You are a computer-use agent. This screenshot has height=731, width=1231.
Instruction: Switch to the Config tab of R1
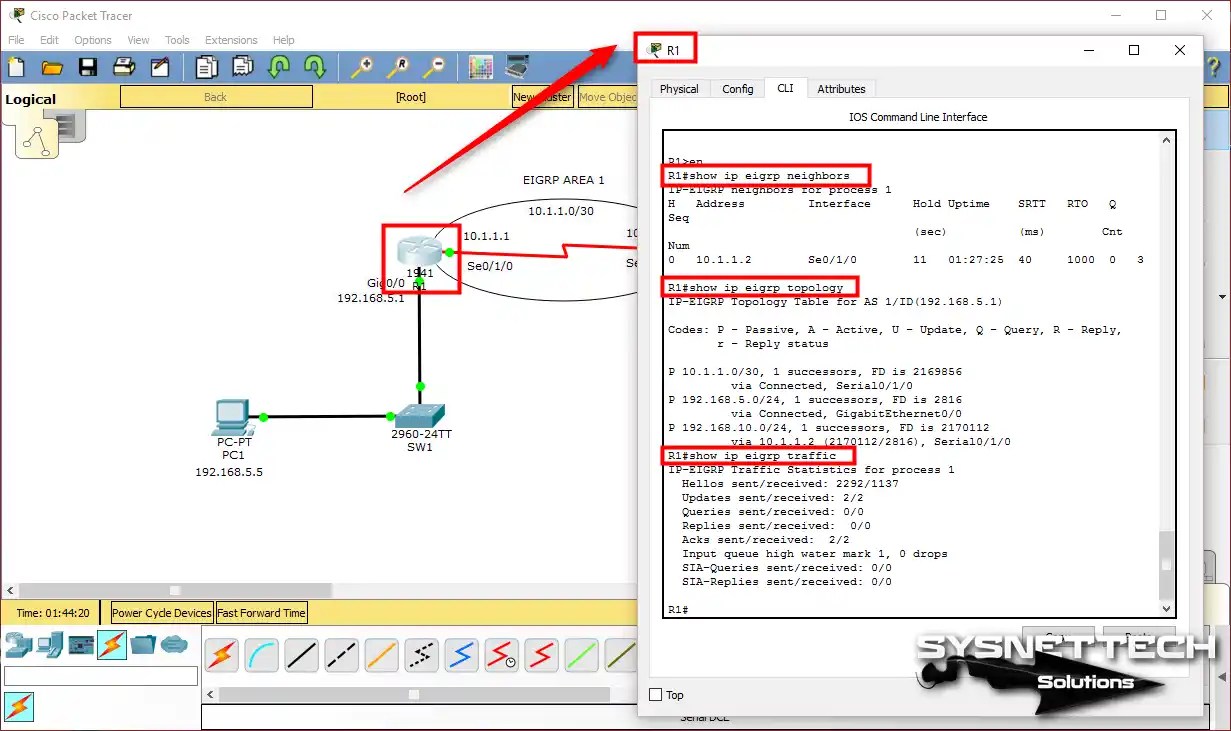click(x=737, y=88)
